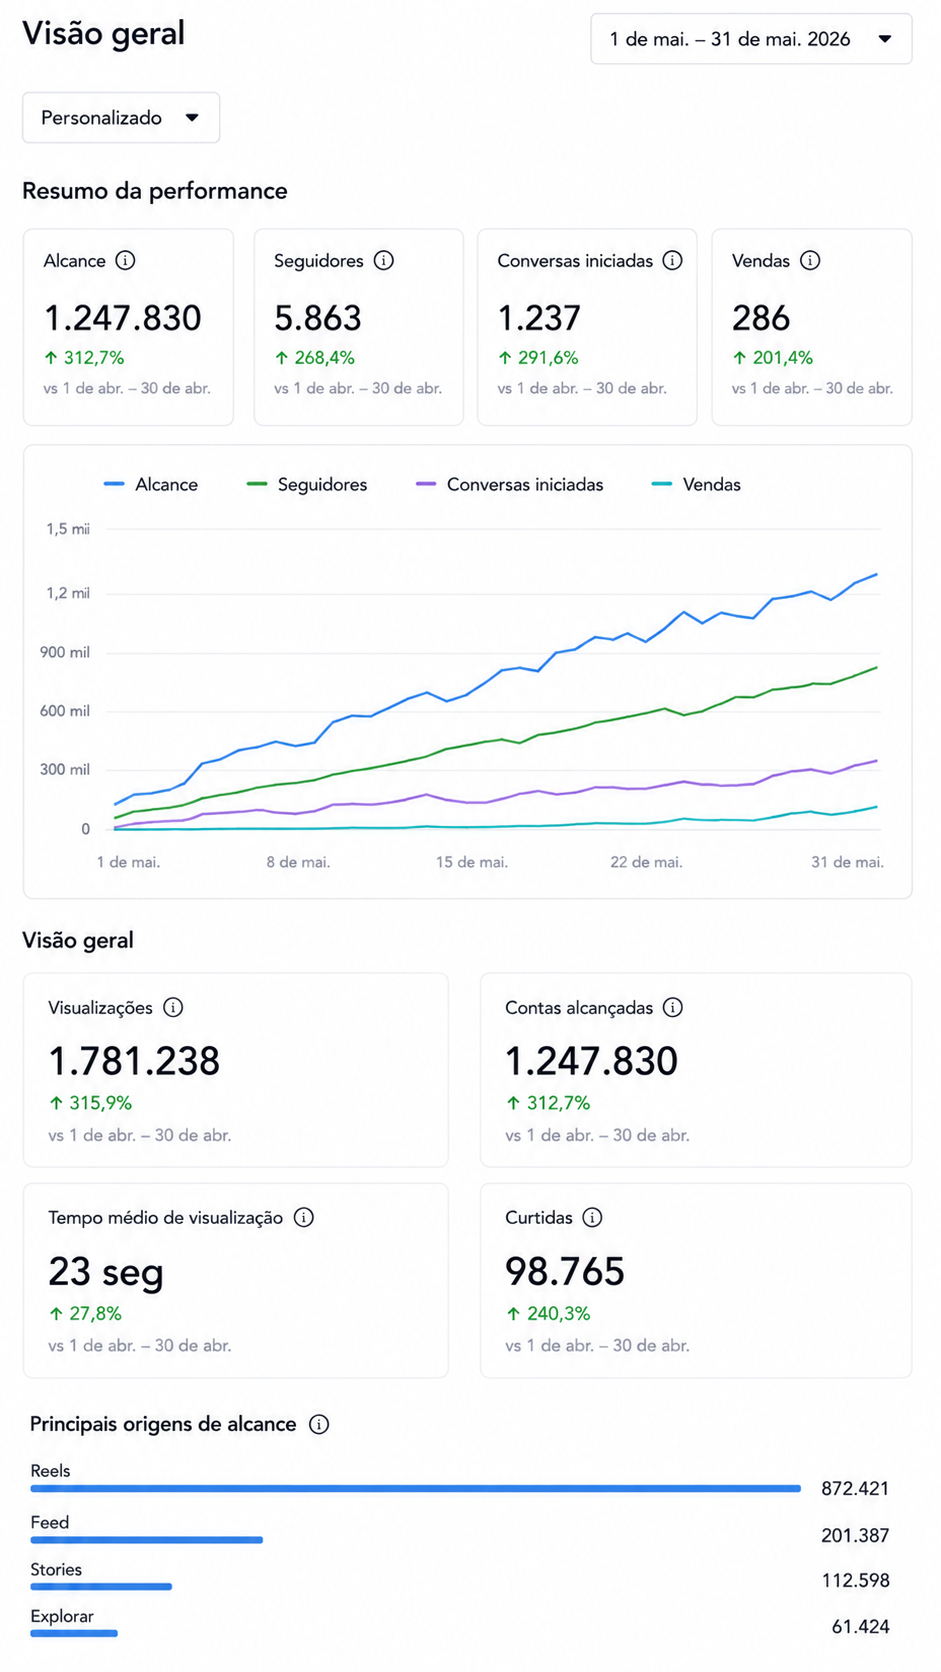Click the info icon next to Alcance
The image size is (941, 1672).
pos(125,261)
